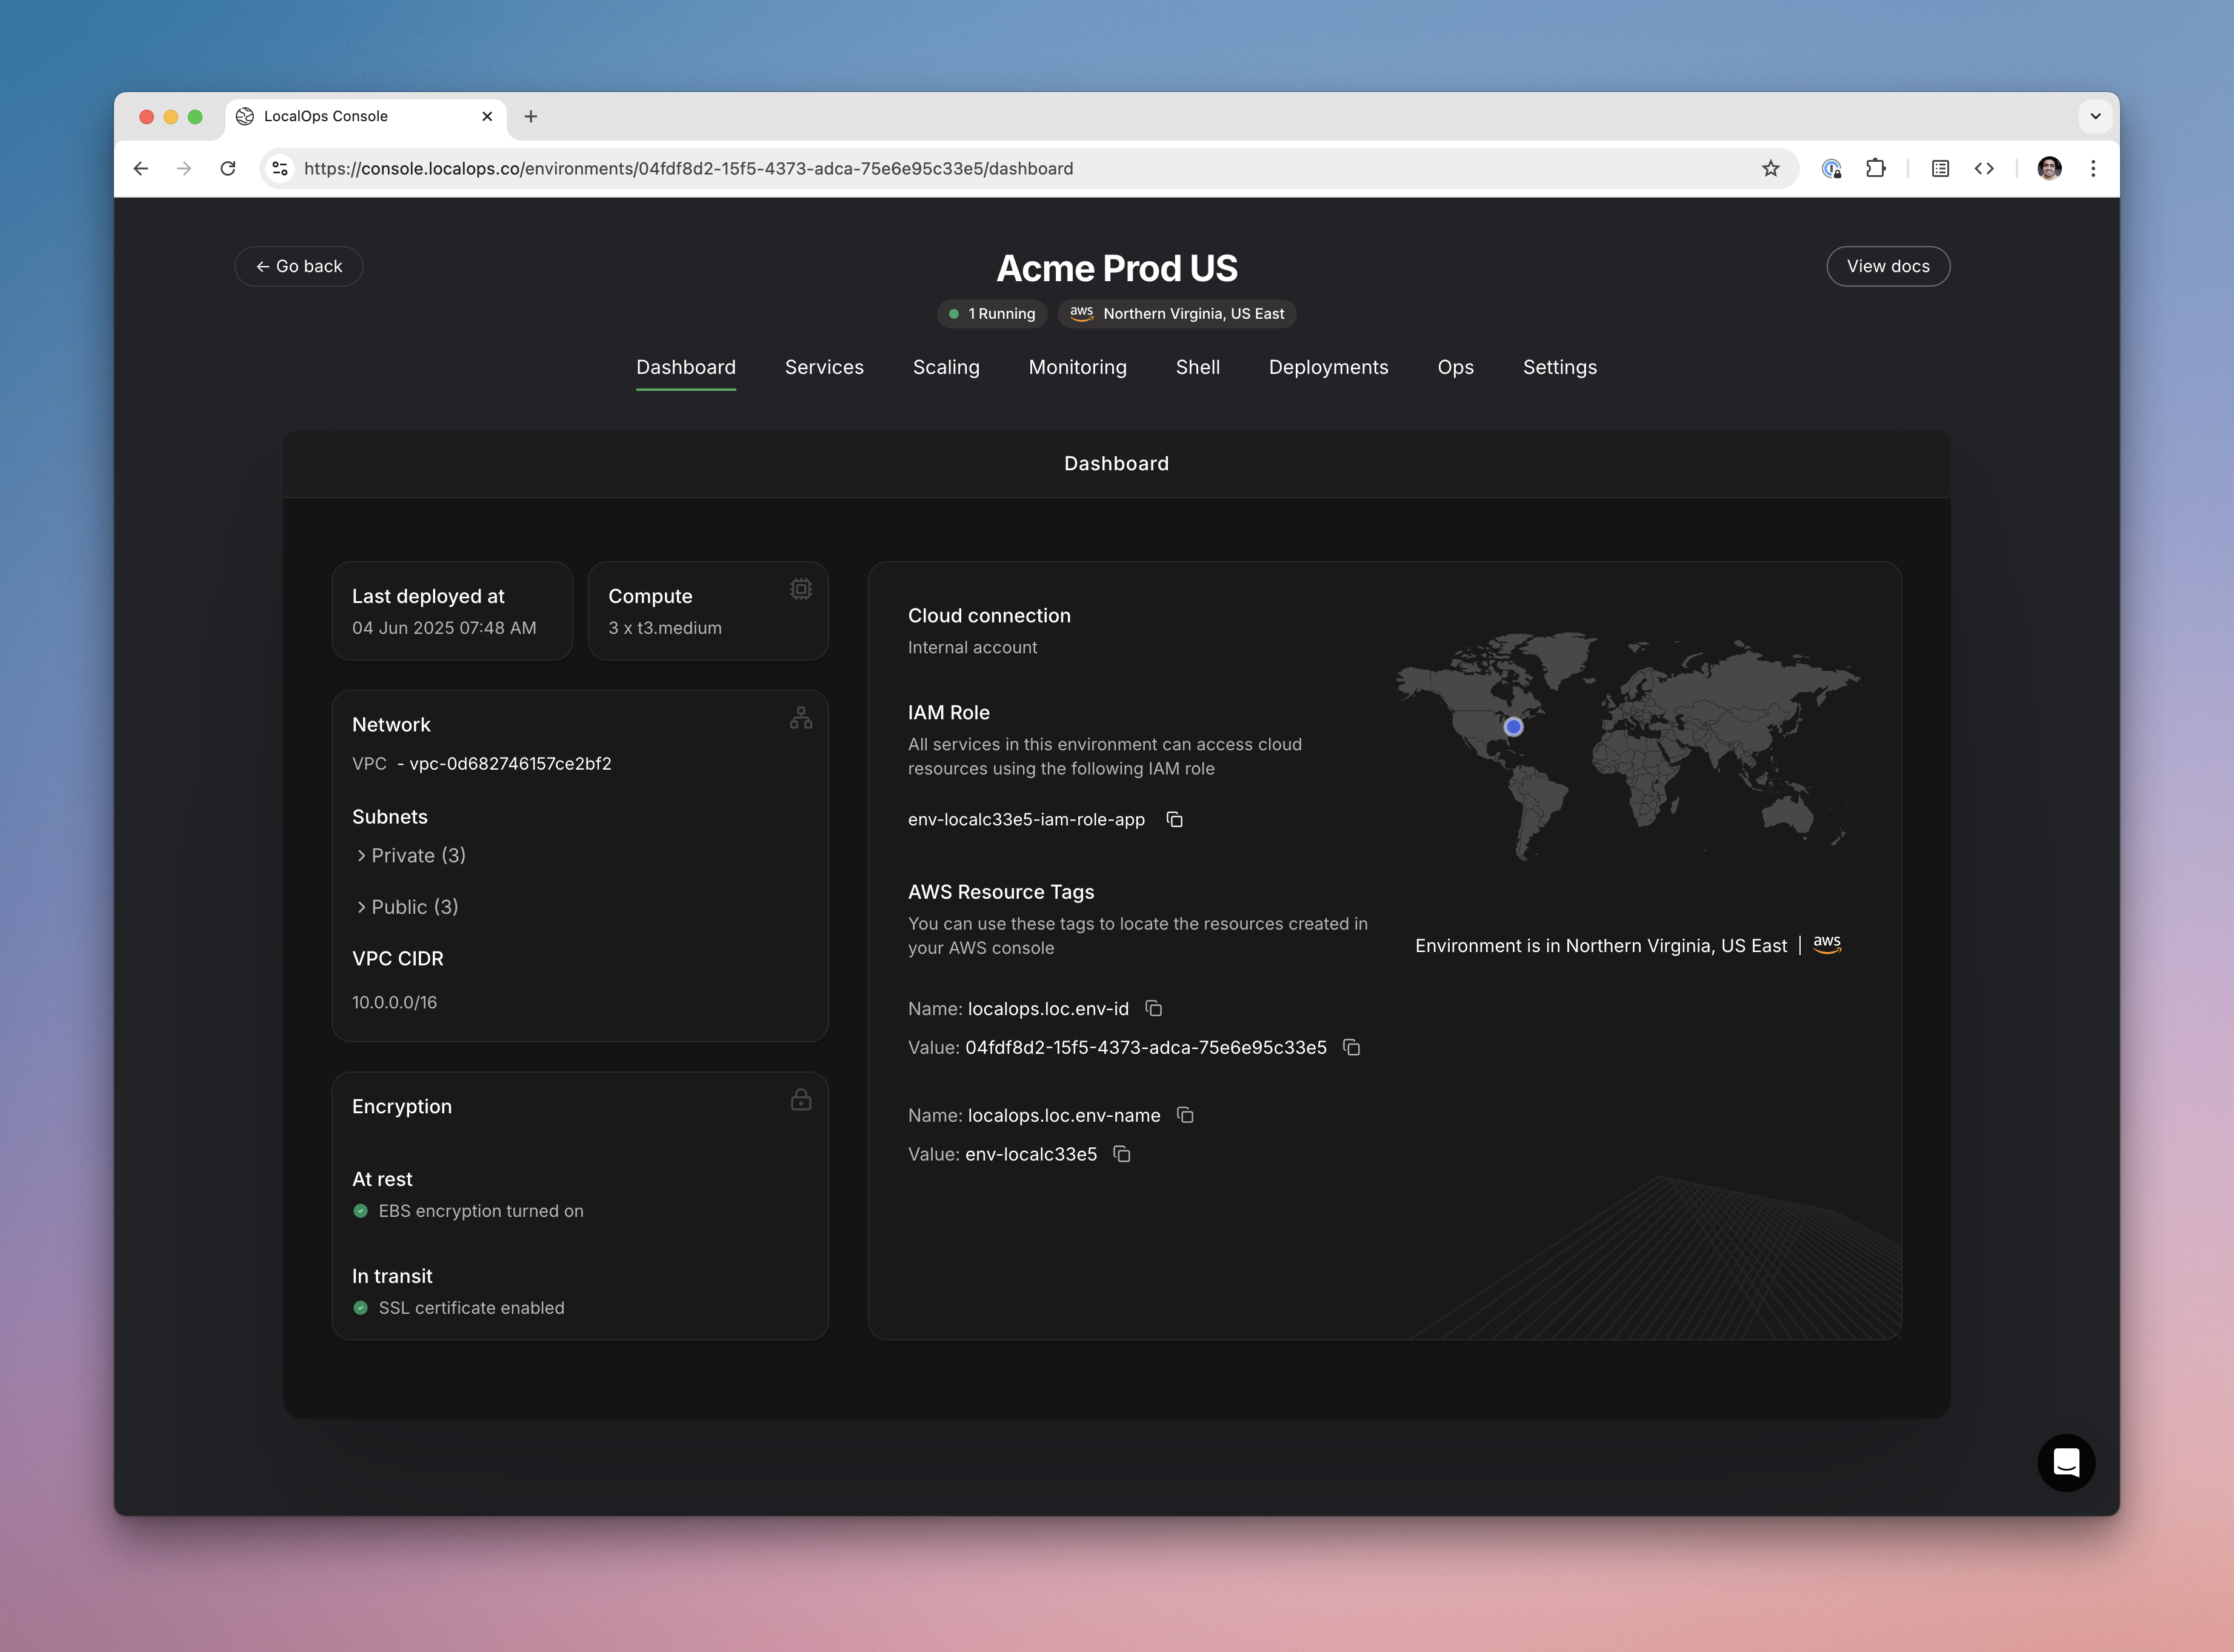This screenshot has width=2234, height=1652.
Task: Open the Scaling tab
Action: click(x=946, y=367)
